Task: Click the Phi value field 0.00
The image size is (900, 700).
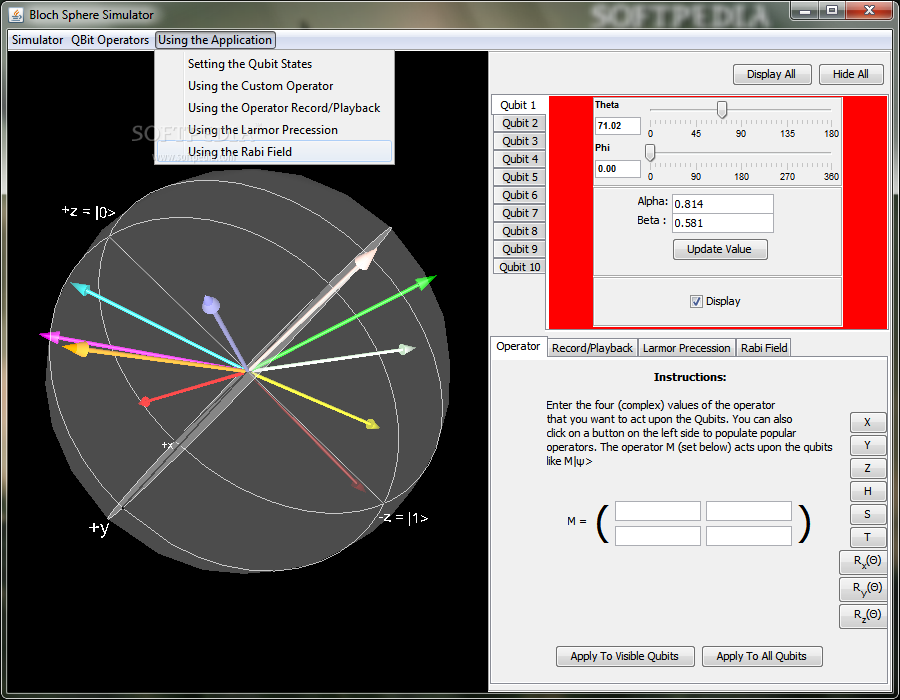Action: coord(618,169)
